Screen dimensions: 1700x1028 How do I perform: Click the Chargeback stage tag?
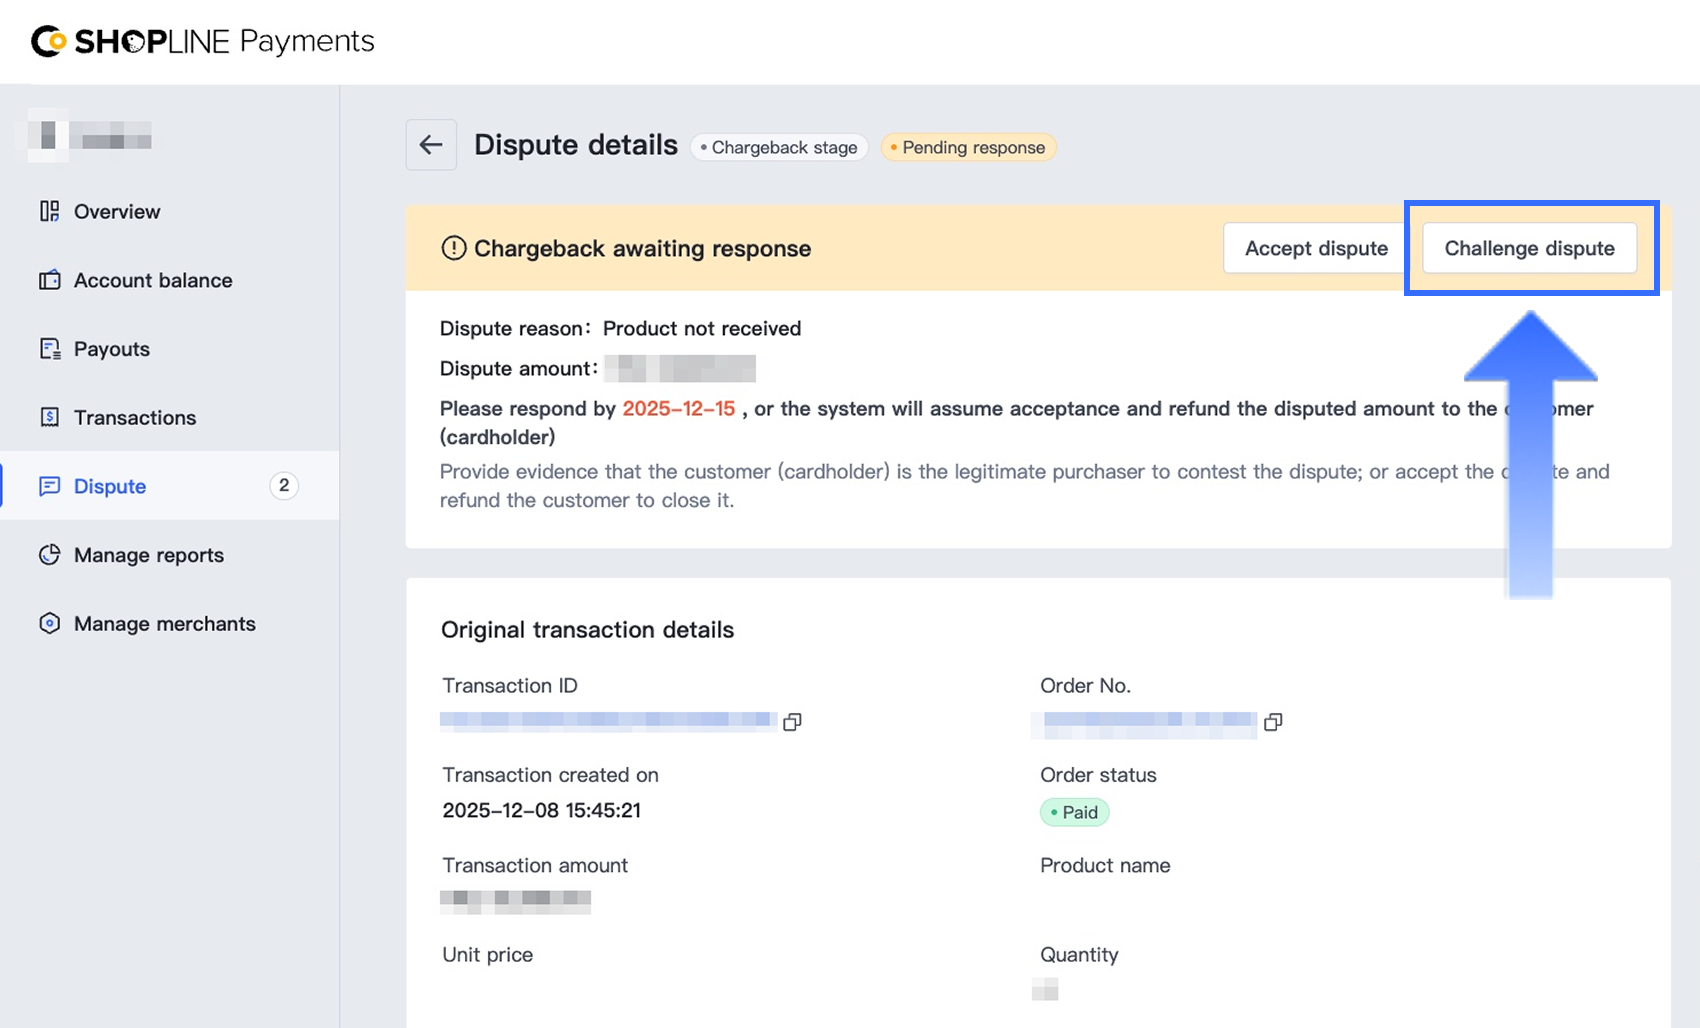tap(779, 148)
